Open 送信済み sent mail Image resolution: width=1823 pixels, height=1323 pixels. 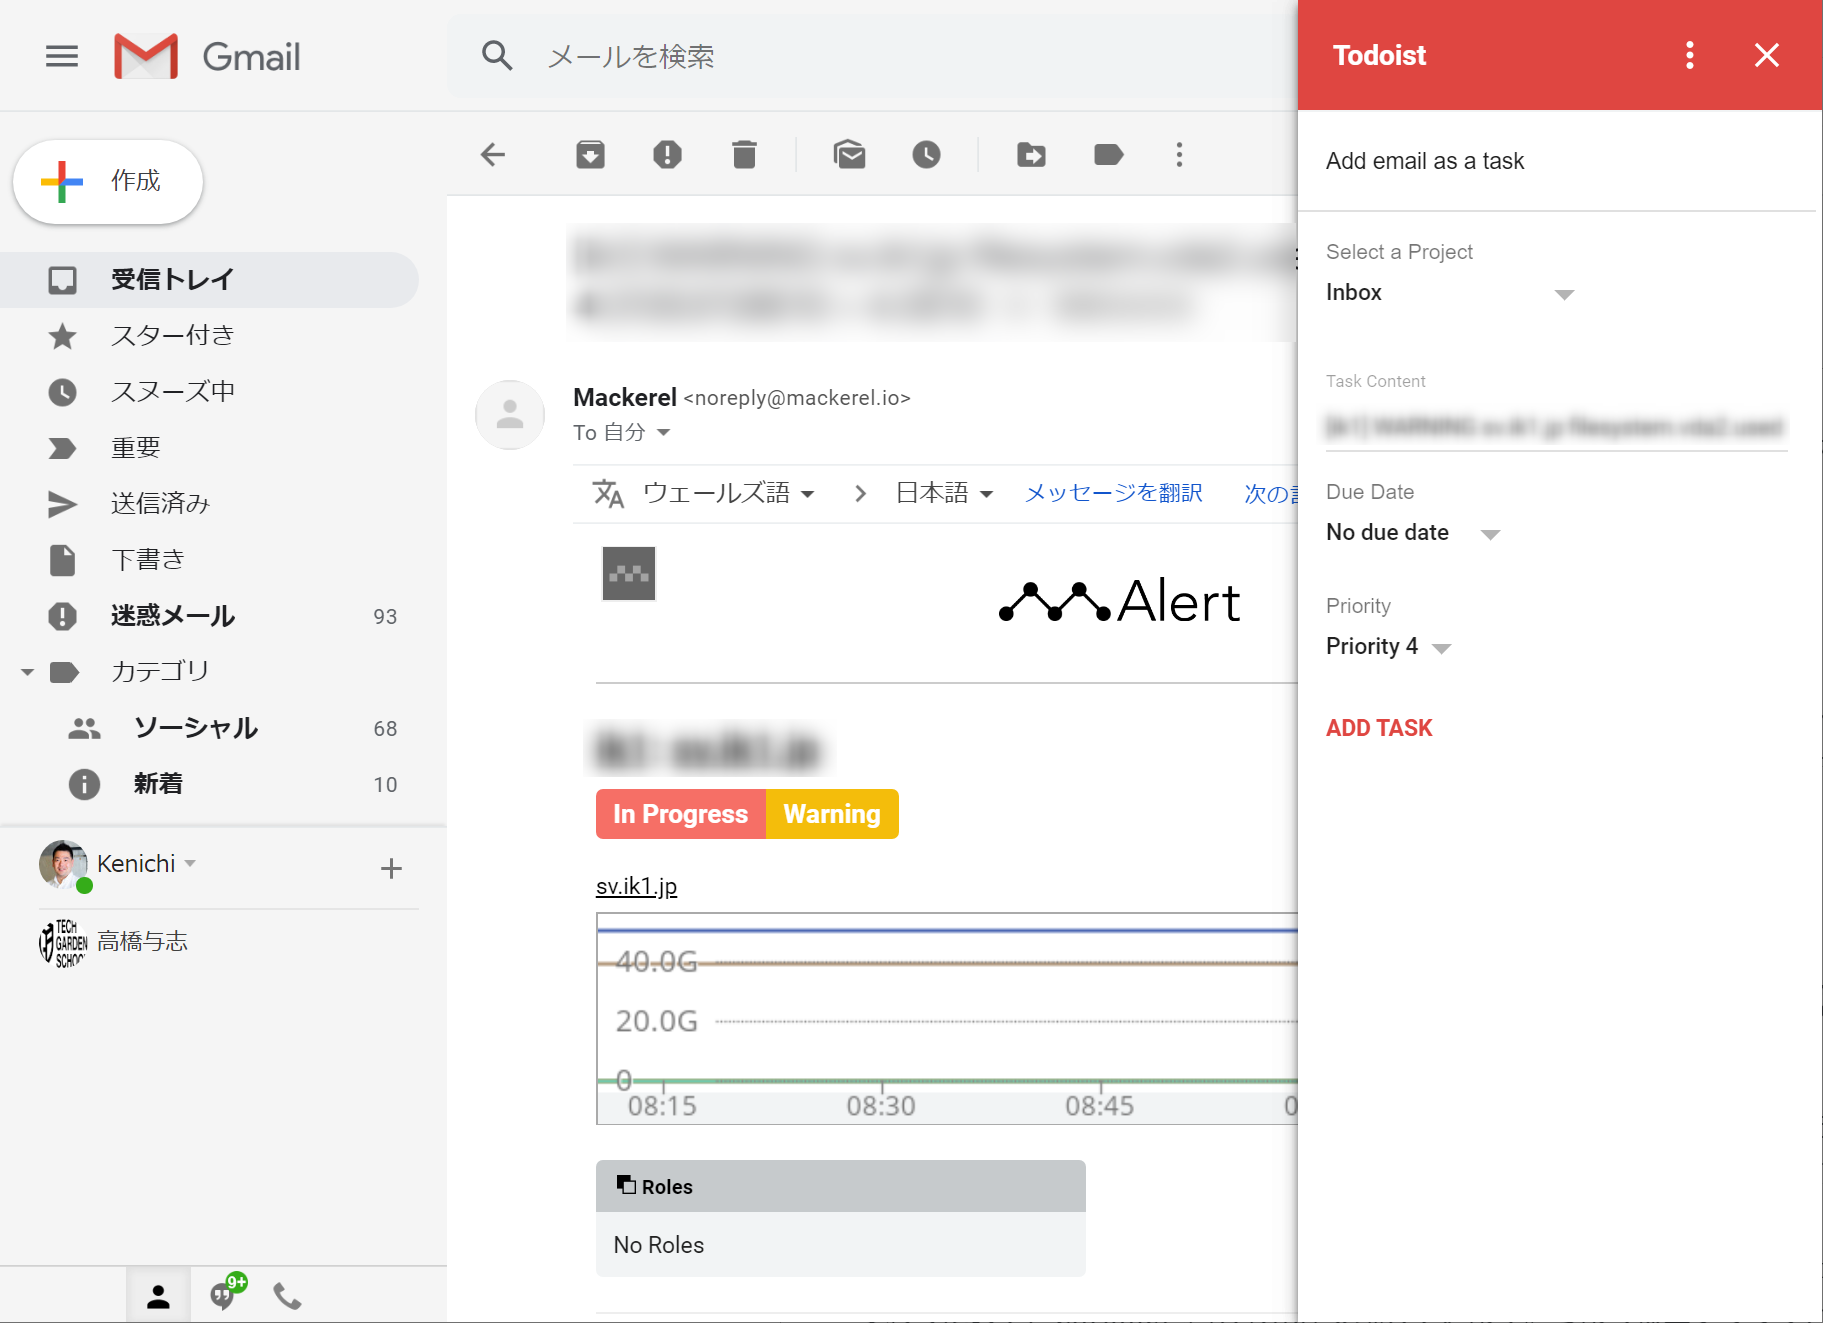[x=209, y=504]
